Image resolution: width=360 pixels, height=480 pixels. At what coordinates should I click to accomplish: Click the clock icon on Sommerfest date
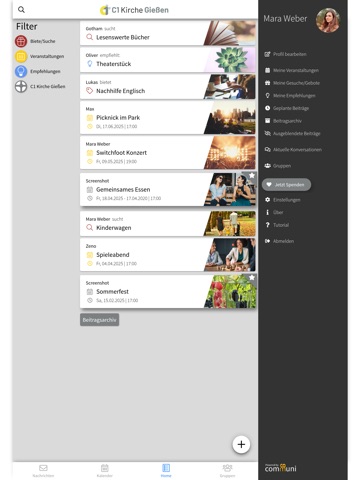89,300
